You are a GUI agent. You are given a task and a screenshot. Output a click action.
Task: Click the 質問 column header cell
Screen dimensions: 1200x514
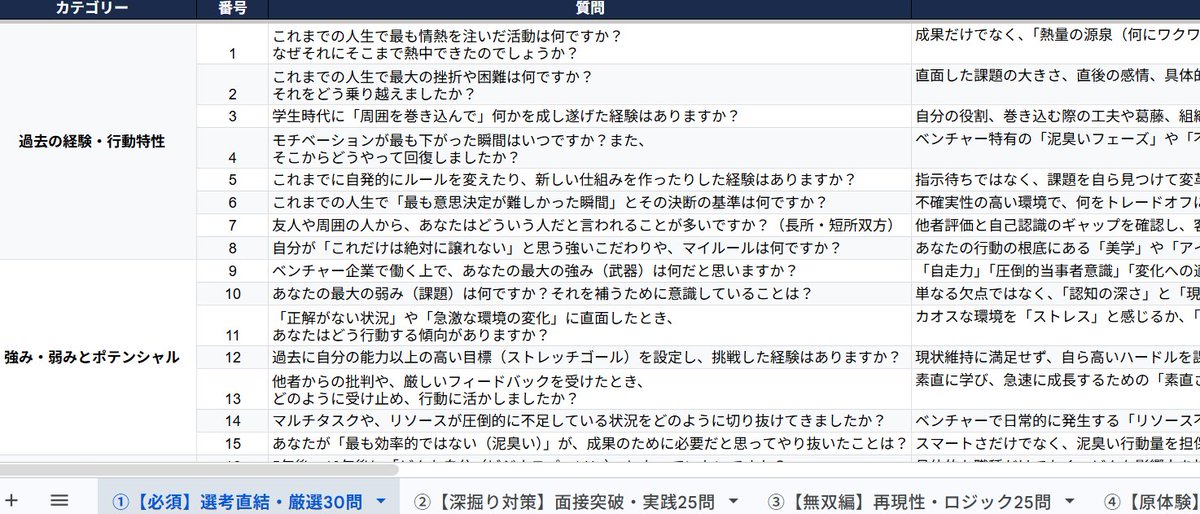coord(589,8)
